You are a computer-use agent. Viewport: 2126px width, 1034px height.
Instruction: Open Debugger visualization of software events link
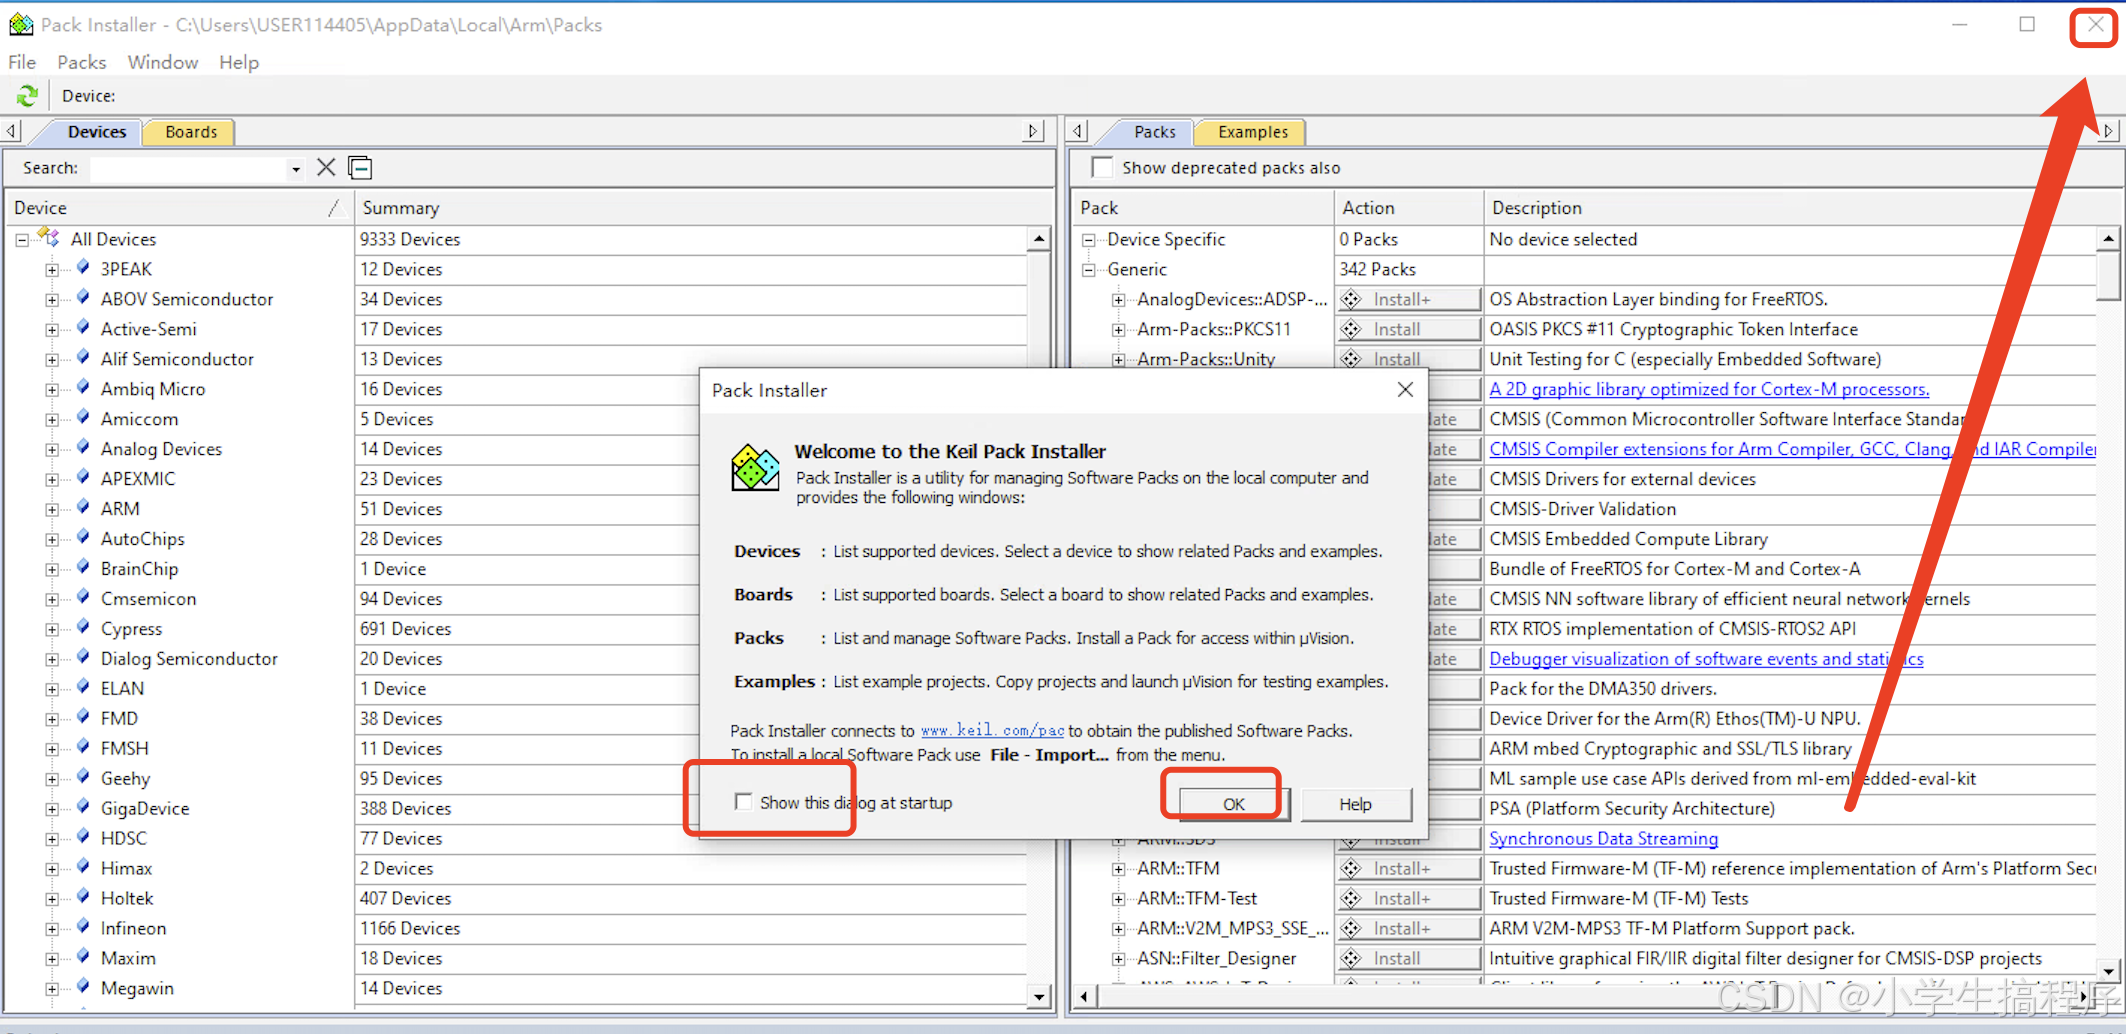(1706, 659)
